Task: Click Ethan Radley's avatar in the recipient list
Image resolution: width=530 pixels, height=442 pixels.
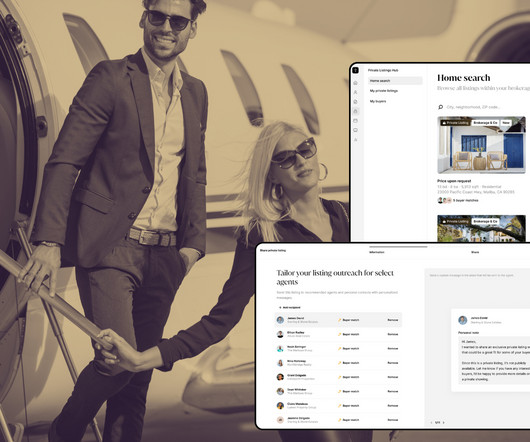Action: coord(280,334)
